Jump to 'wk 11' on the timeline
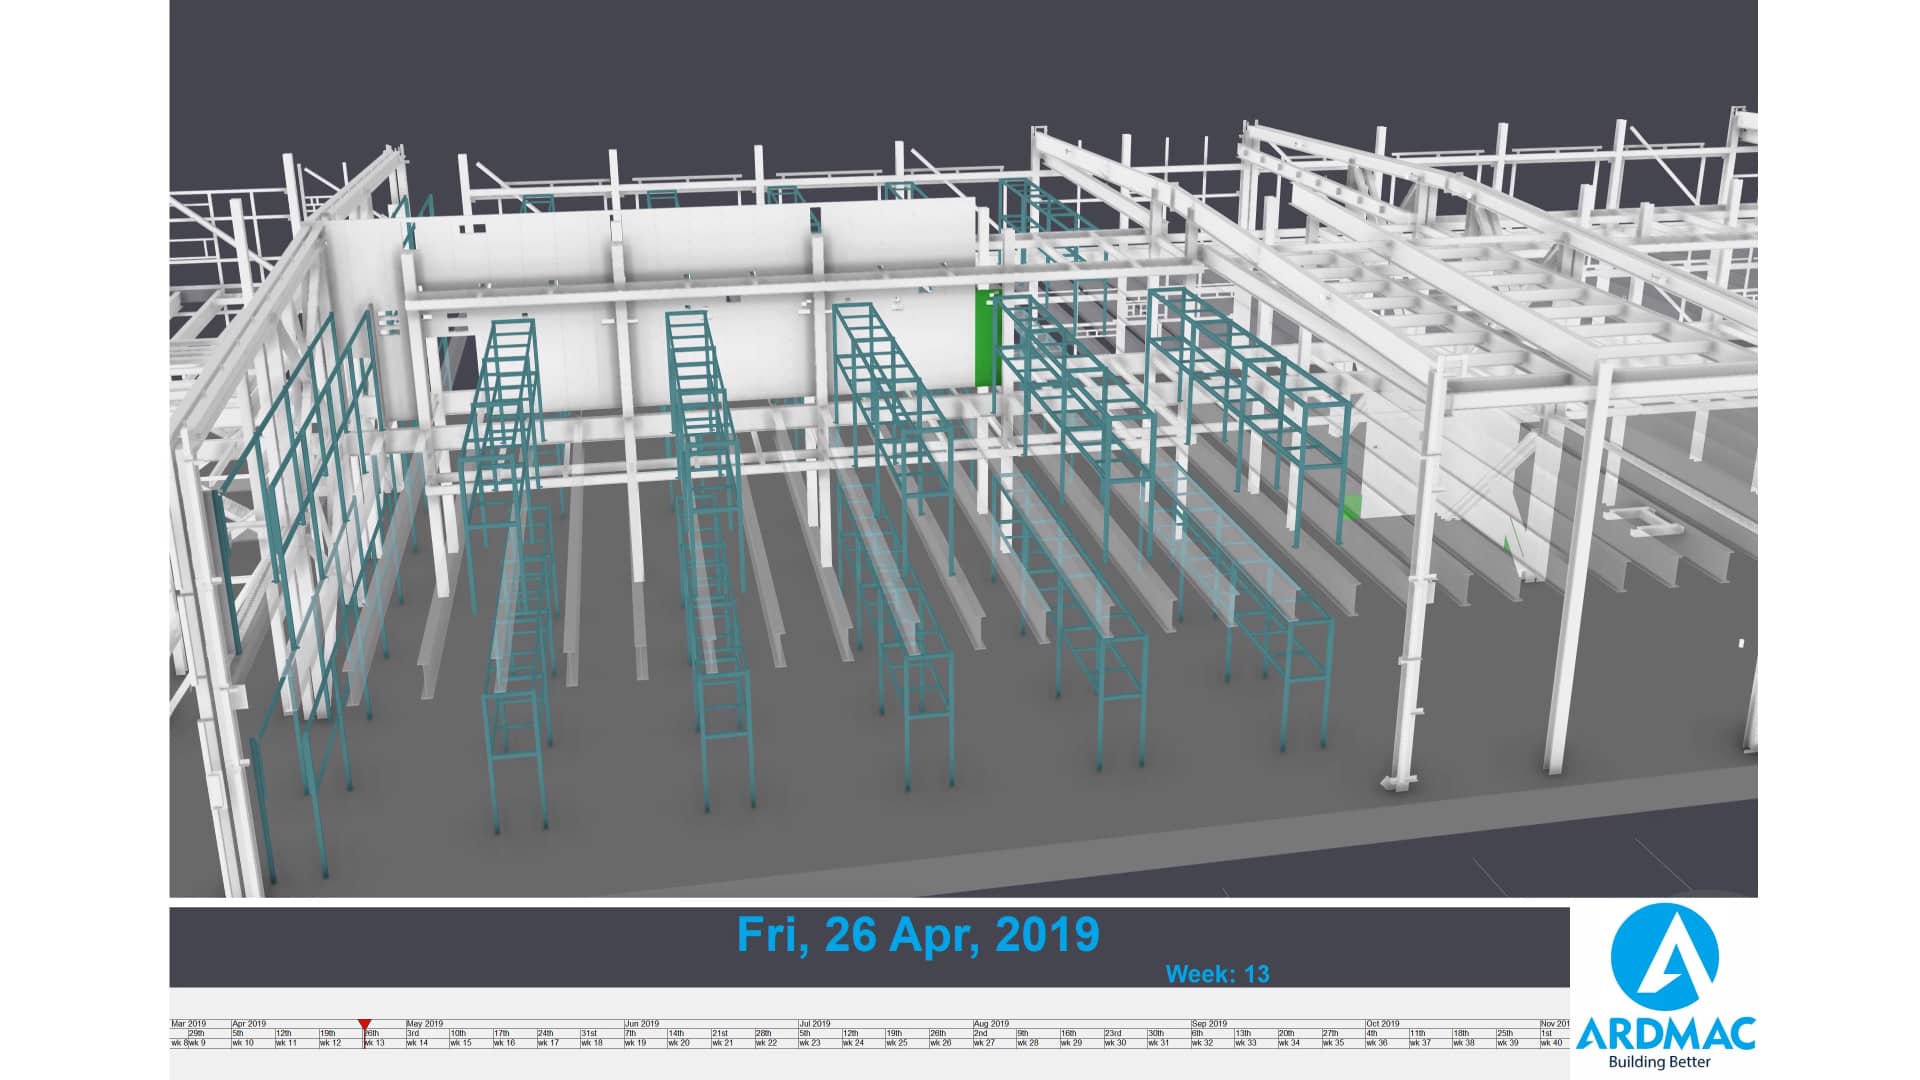Screen dimensions: 1920x1080 point(286,1043)
